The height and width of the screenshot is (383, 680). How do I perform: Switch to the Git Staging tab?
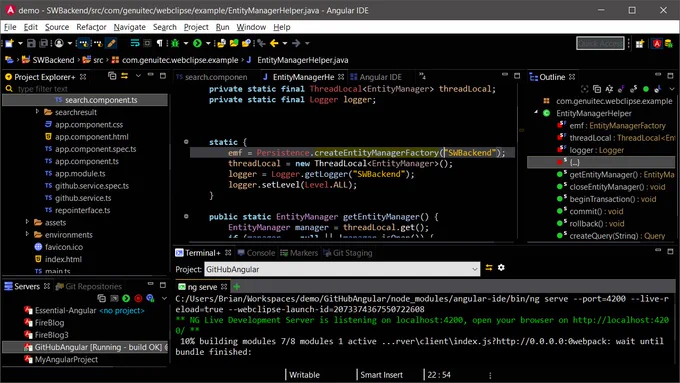click(x=348, y=253)
